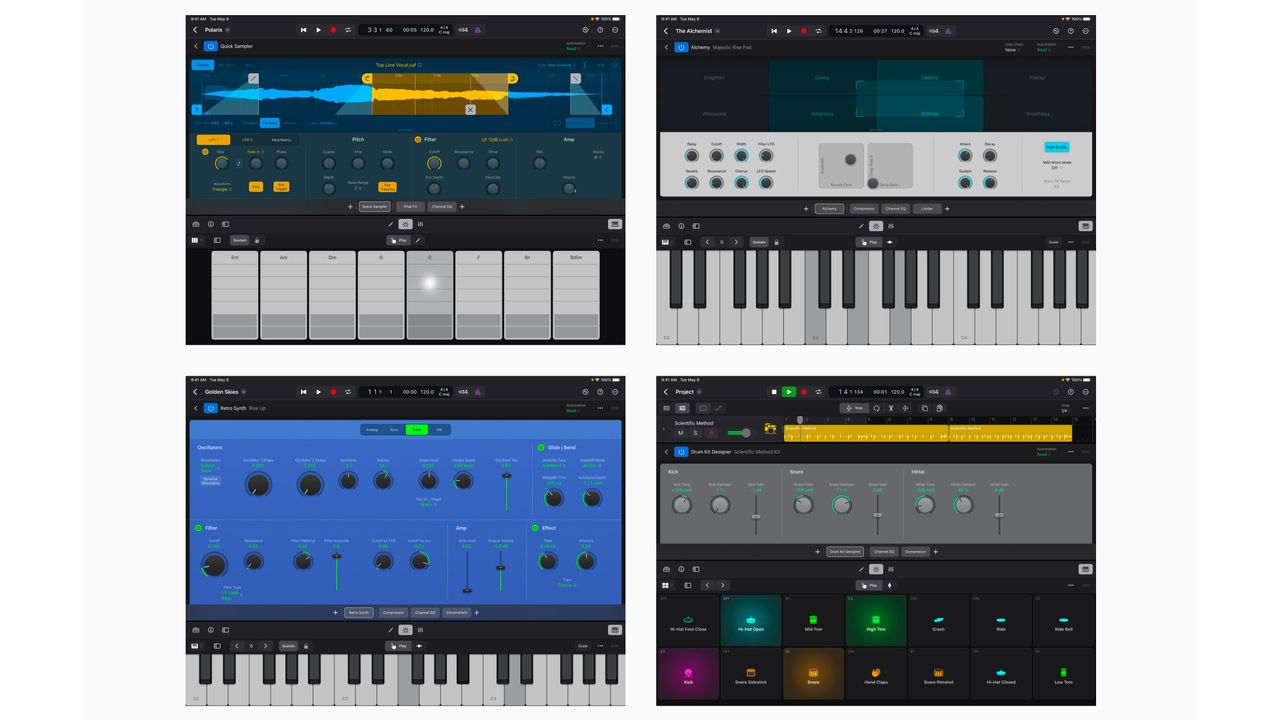Click the drum kit track icon in Project
Screen dimensions: 1280x720
(771, 429)
